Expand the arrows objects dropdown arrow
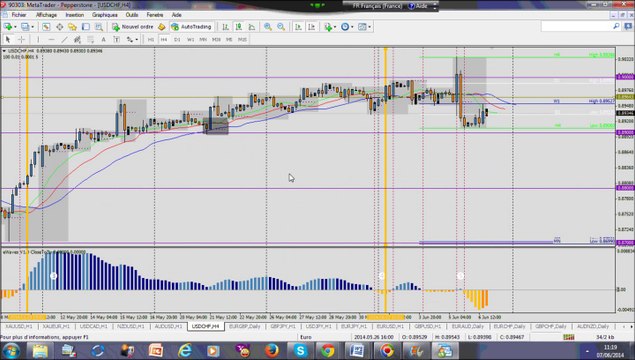Screen dimensions: 635x360 pos(137,39)
